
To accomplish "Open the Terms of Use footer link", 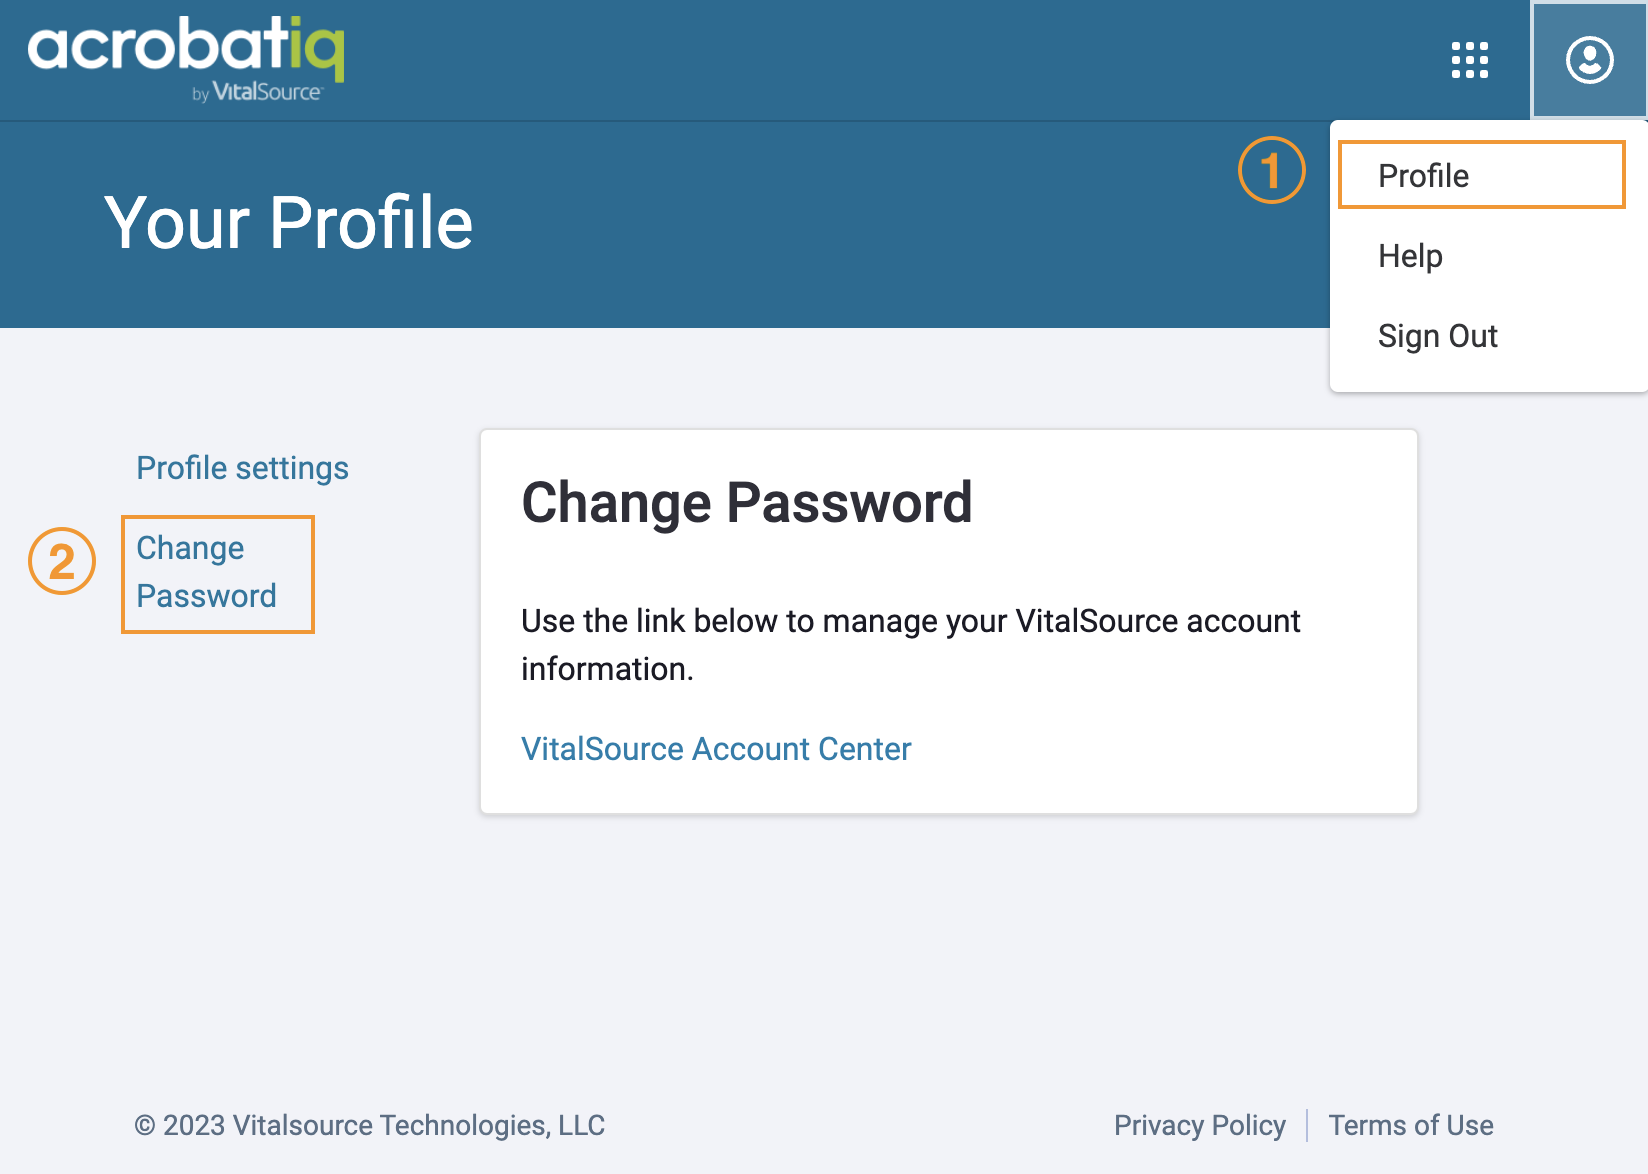I will (1410, 1125).
